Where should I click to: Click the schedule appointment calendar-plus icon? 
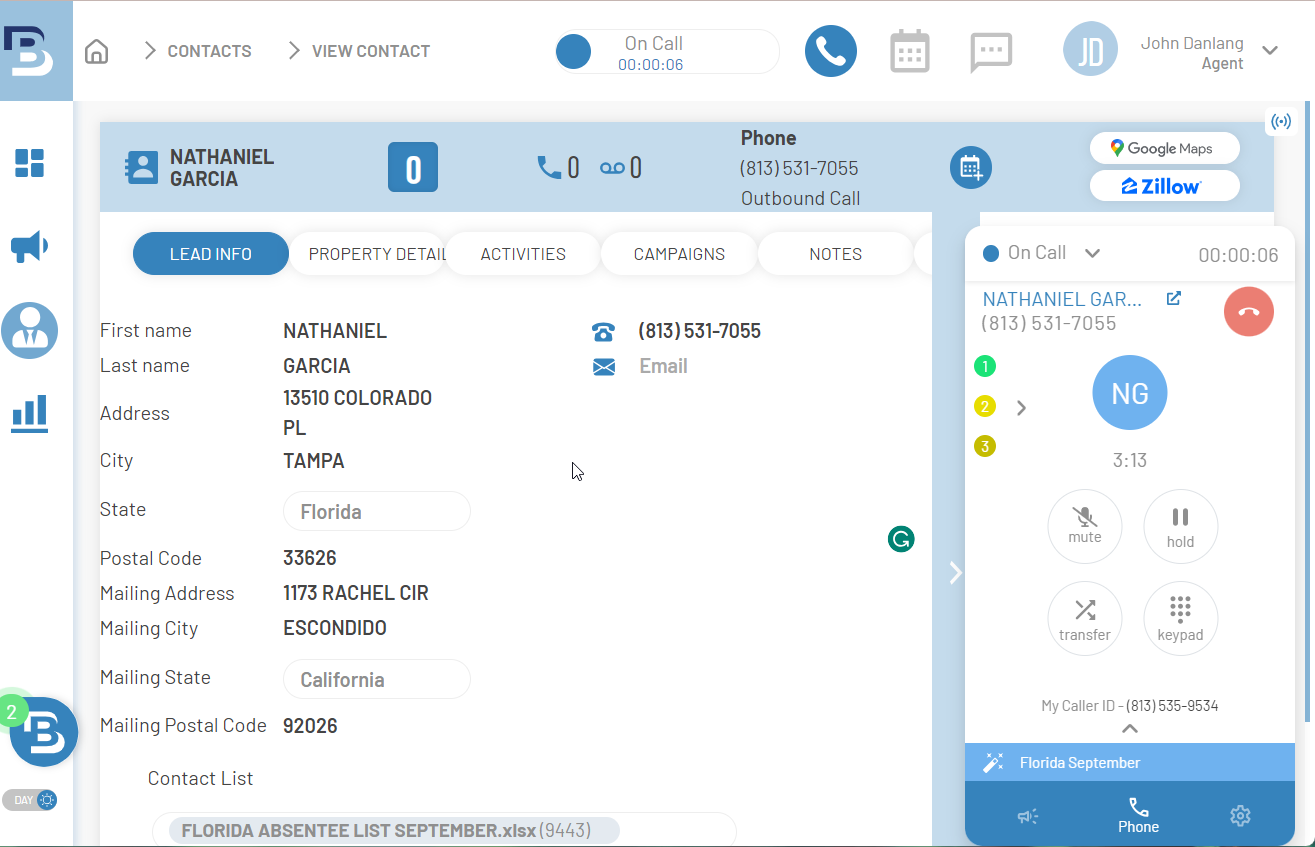point(971,167)
